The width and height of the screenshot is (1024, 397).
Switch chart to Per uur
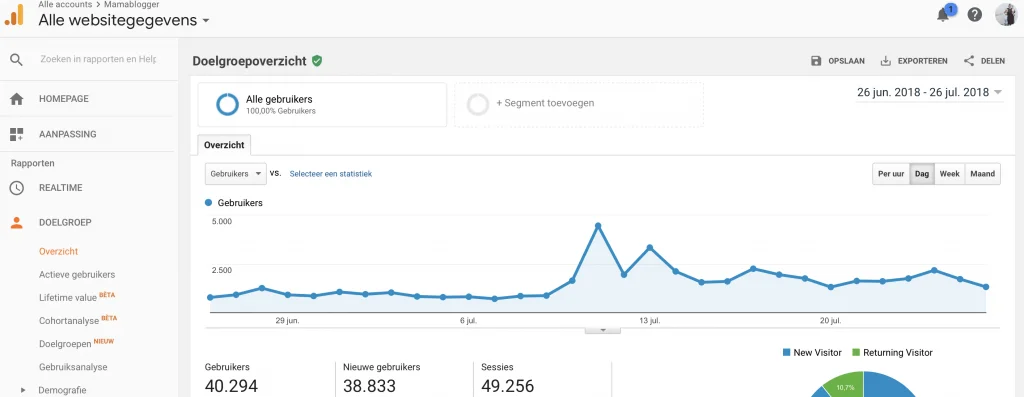tap(891, 174)
